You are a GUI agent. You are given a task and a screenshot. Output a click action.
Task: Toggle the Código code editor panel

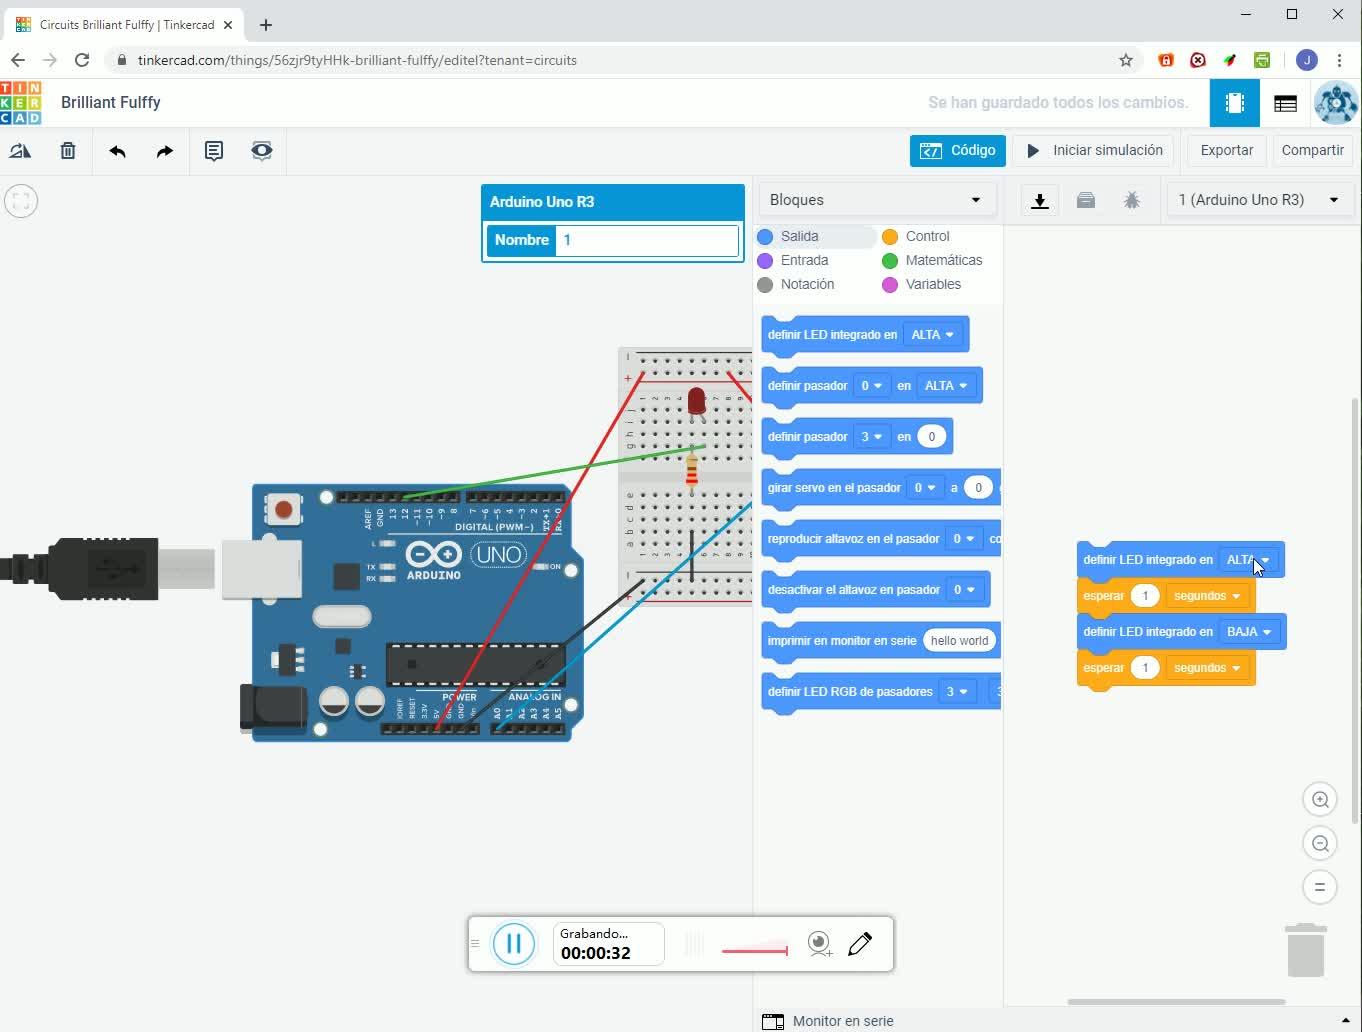[957, 150]
